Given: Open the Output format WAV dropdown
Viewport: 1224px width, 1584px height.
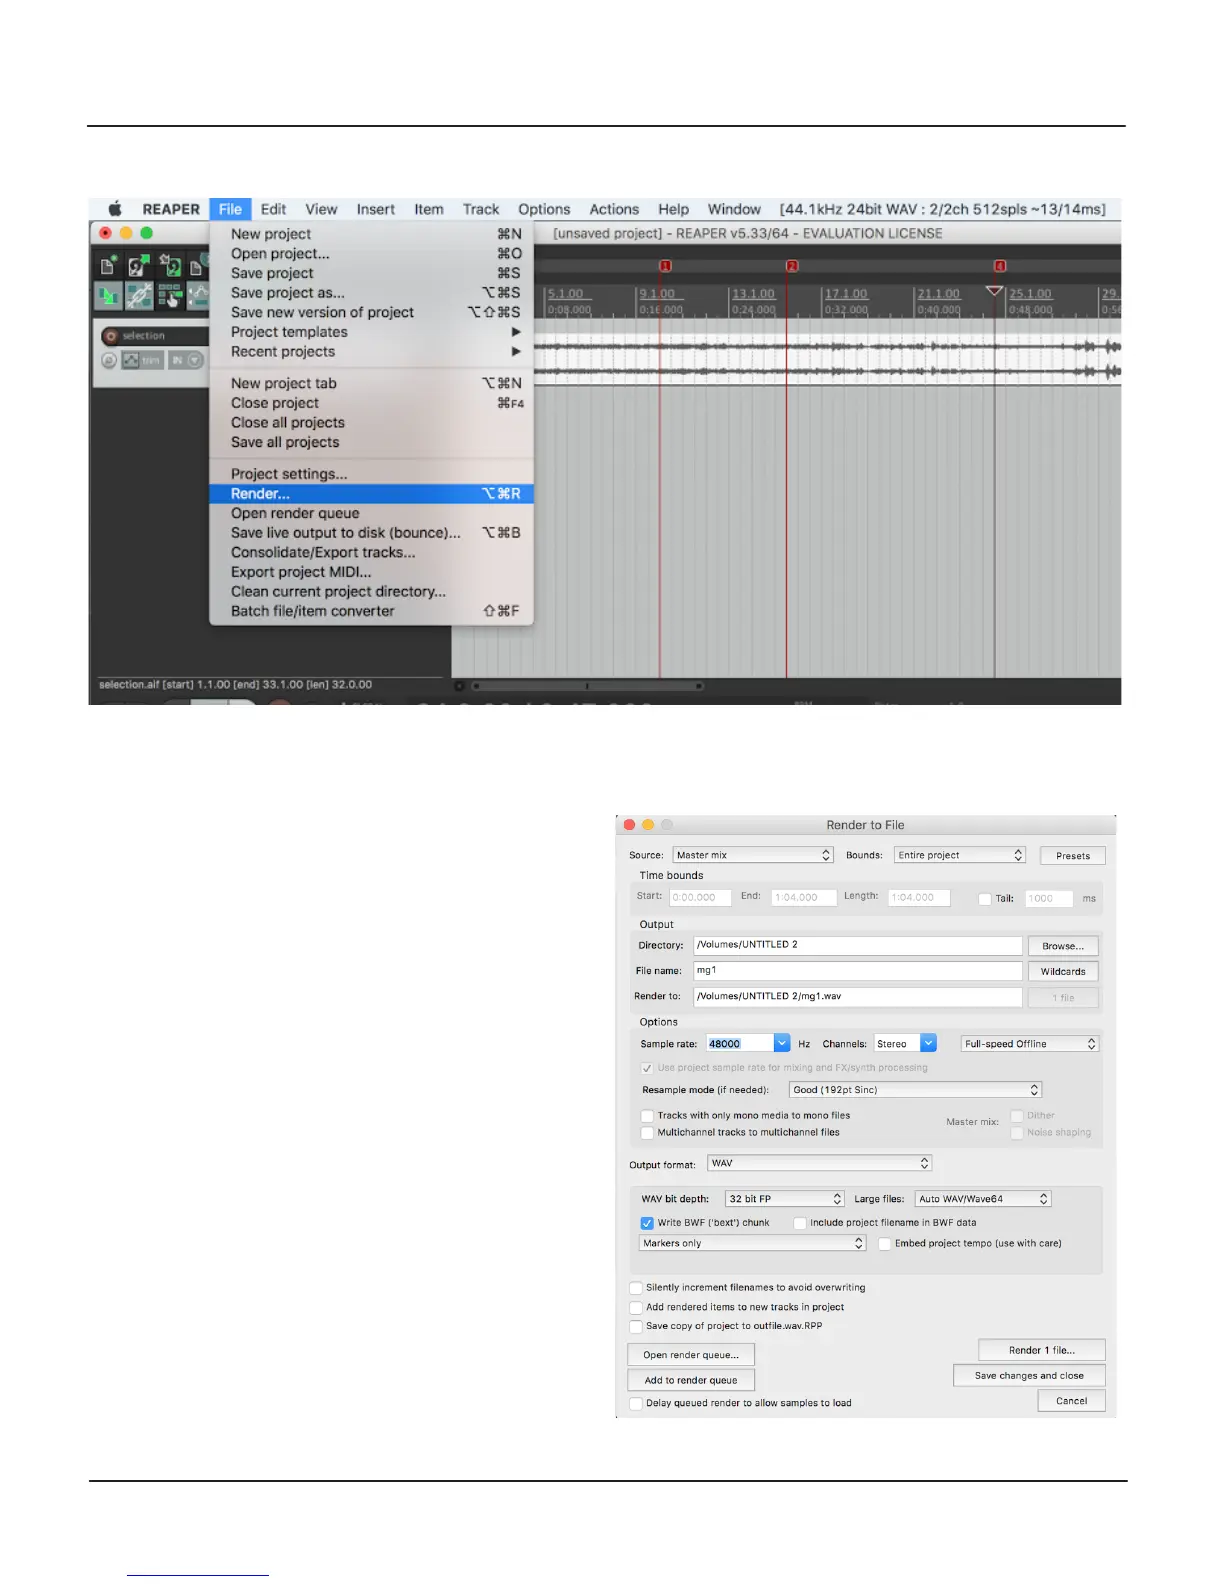Looking at the screenshot, I should coord(820,1163).
